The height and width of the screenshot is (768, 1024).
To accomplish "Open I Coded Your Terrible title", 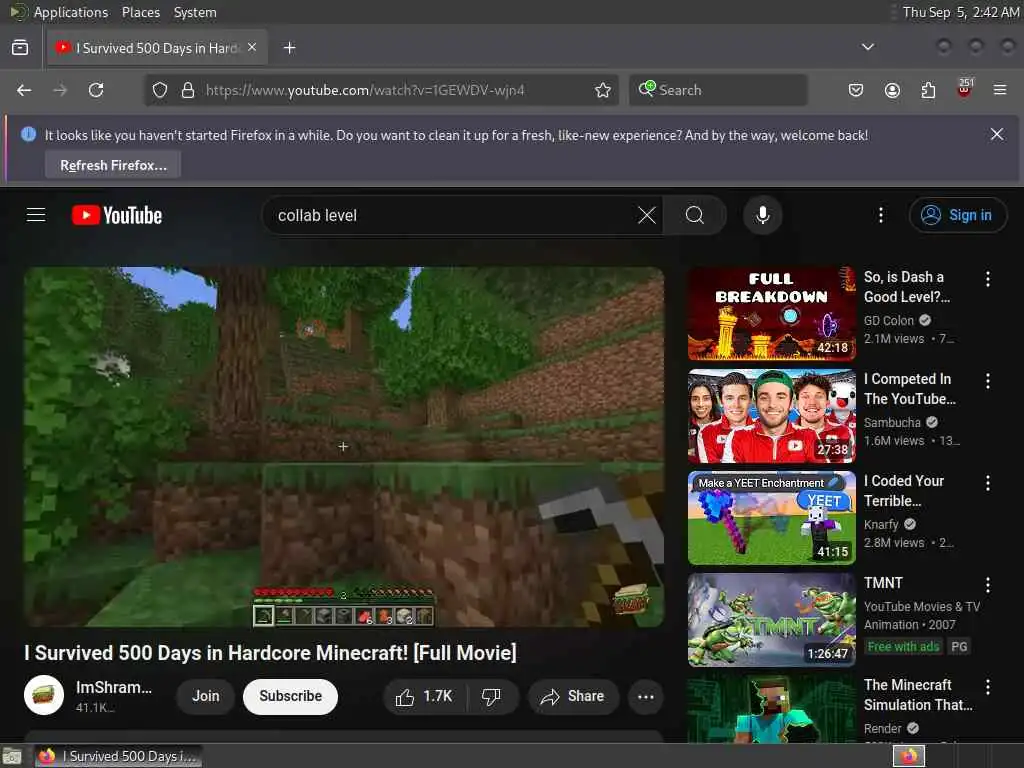I will (x=904, y=490).
